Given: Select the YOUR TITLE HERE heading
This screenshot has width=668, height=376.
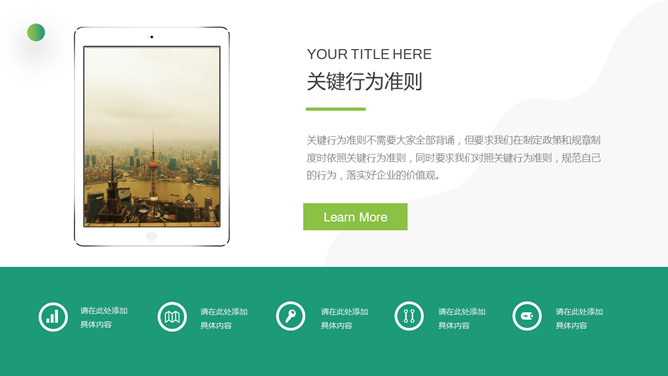Looking at the screenshot, I should click(369, 54).
